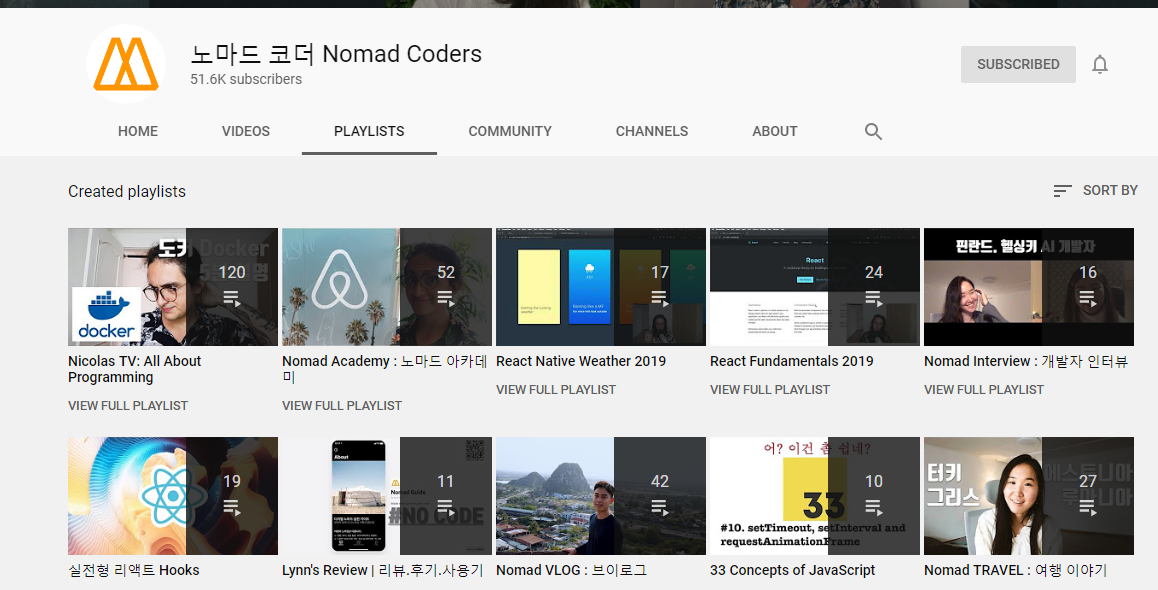Click the React atom Hooks thumbnail
Image resolution: width=1158 pixels, height=590 pixels.
click(173, 495)
